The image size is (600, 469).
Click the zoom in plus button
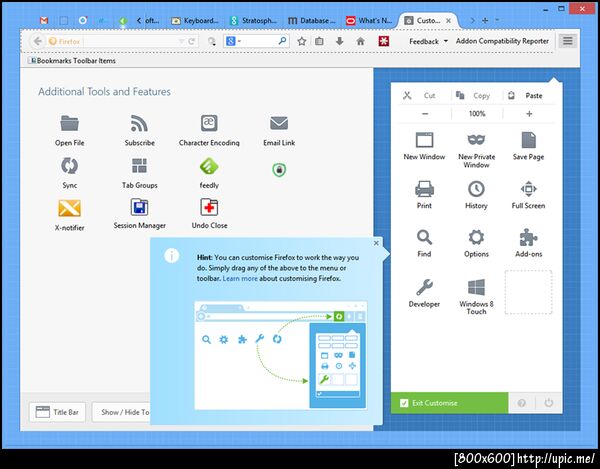pyautogui.click(x=529, y=114)
